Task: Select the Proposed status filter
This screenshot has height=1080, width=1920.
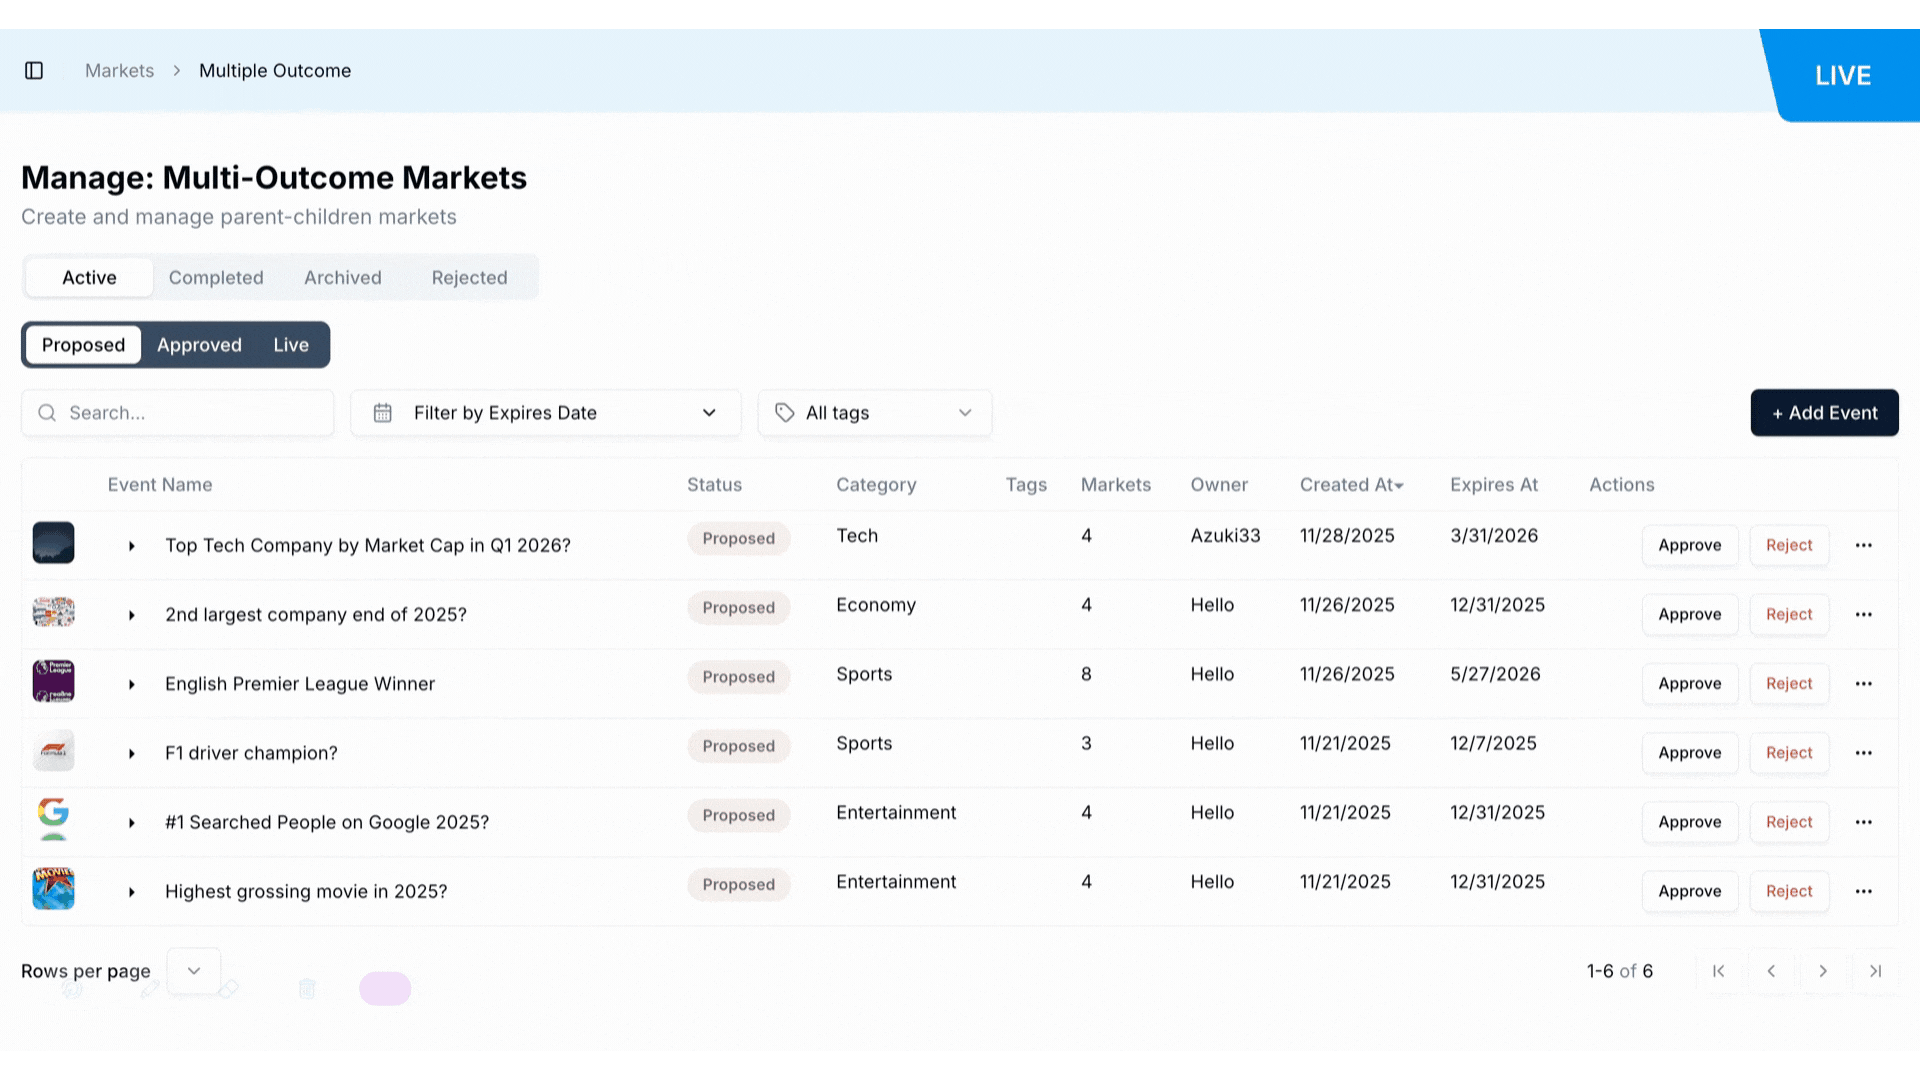Action: click(83, 345)
